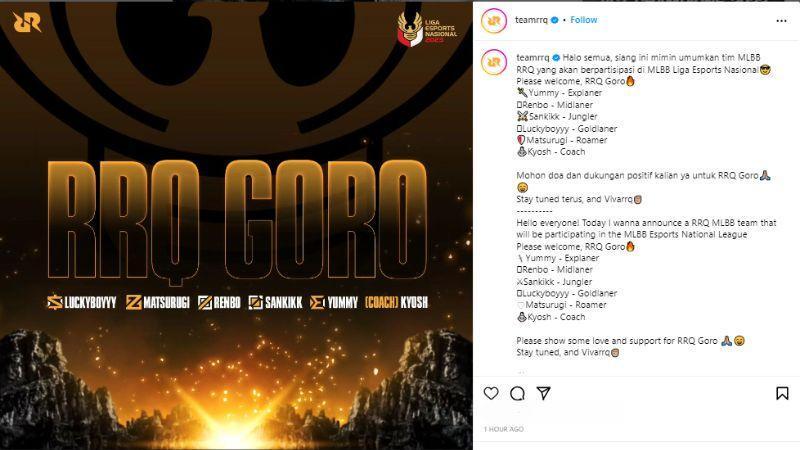Click the SANKIKK player name on poster
The image size is (800, 450).
click(x=276, y=303)
